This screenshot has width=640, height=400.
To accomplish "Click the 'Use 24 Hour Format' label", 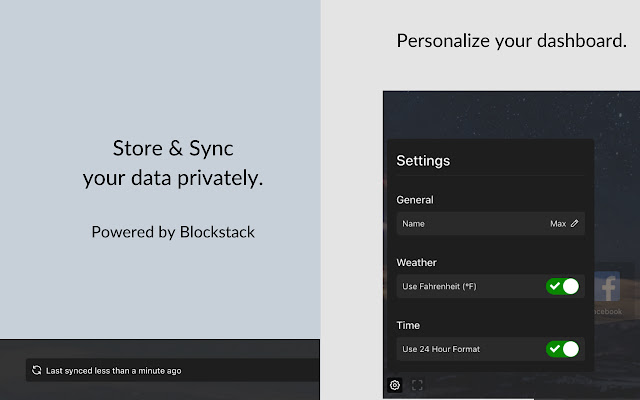I will (x=441, y=349).
